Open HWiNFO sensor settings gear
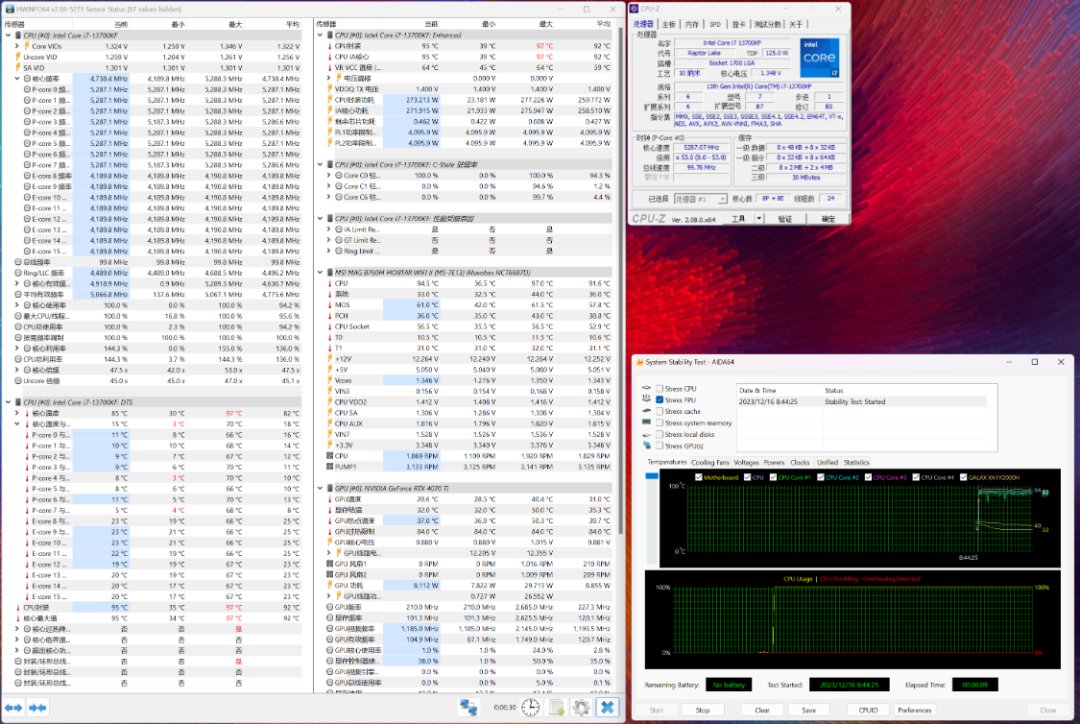Viewport: 1080px width, 724px height. tap(580, 707)
